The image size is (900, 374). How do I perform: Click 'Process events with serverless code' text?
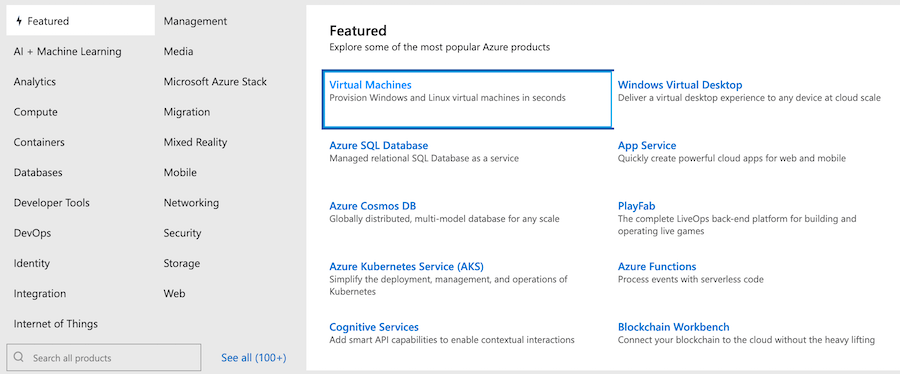pos(690,279)
